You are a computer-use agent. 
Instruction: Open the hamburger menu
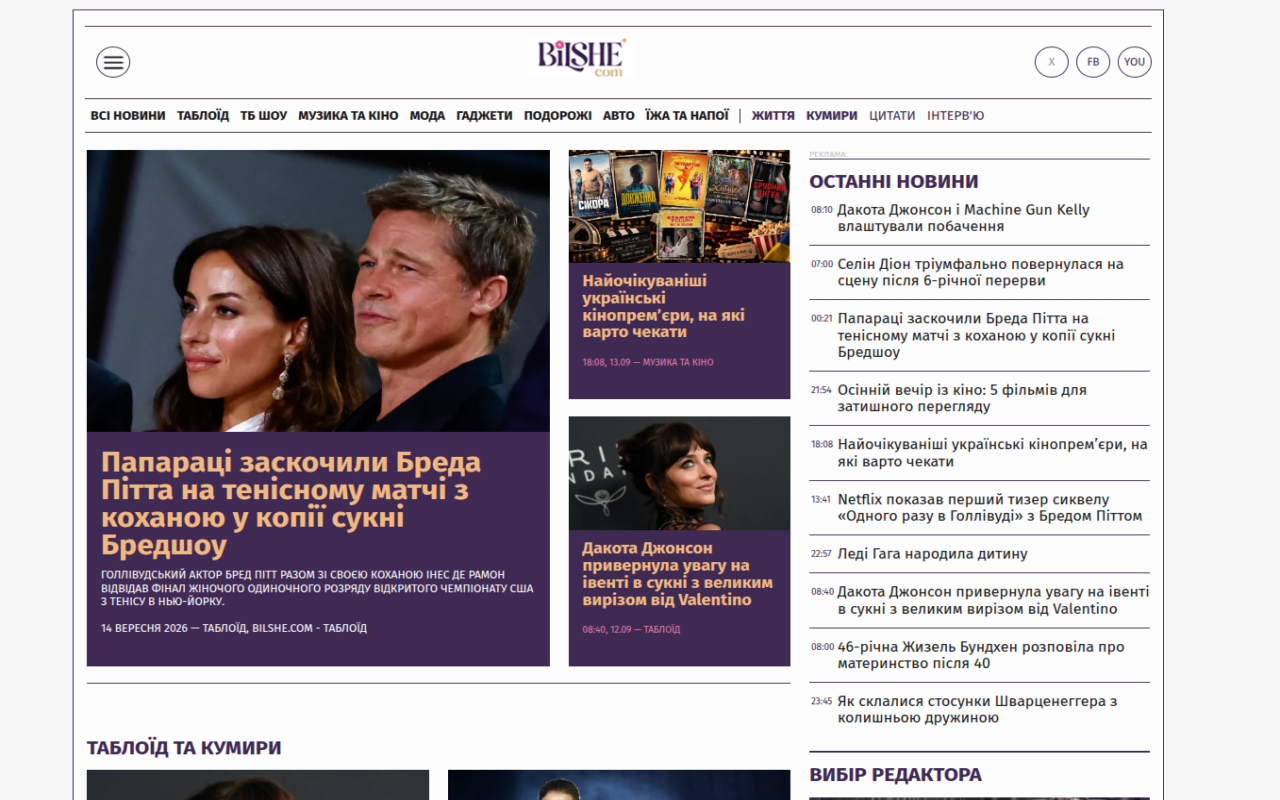[113, 62]
